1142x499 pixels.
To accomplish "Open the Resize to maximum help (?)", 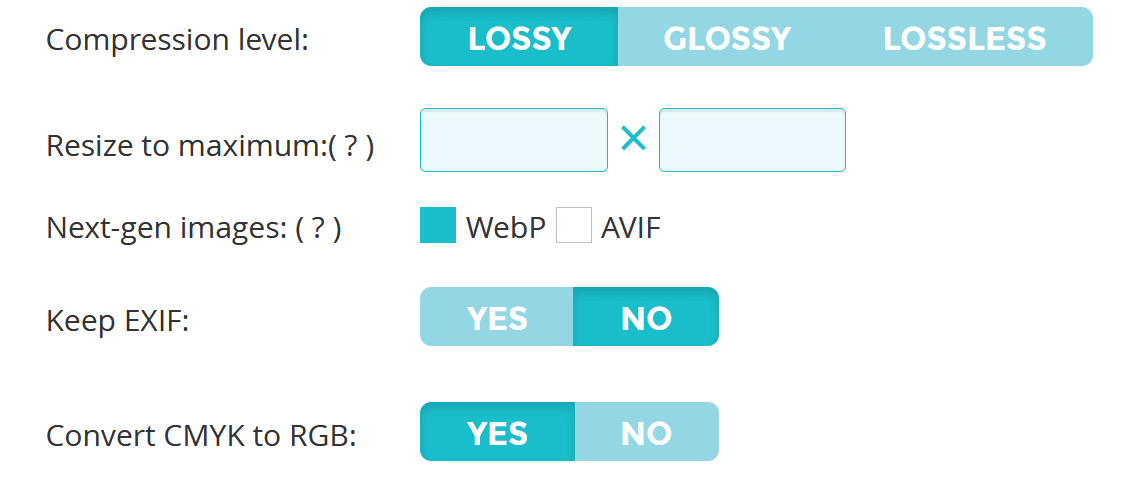I will (x=351, y=147).
